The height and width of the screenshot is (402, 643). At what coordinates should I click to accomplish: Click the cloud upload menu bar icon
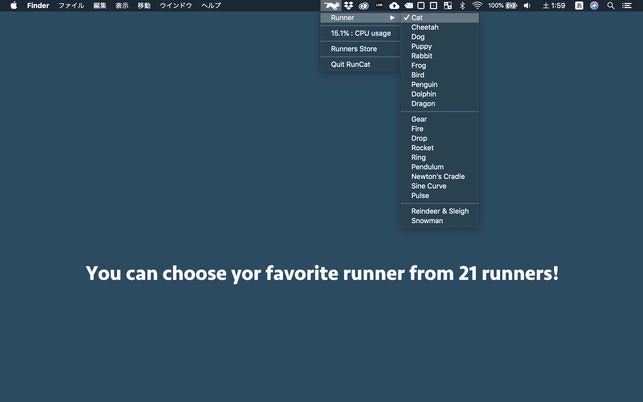(394, 6)
